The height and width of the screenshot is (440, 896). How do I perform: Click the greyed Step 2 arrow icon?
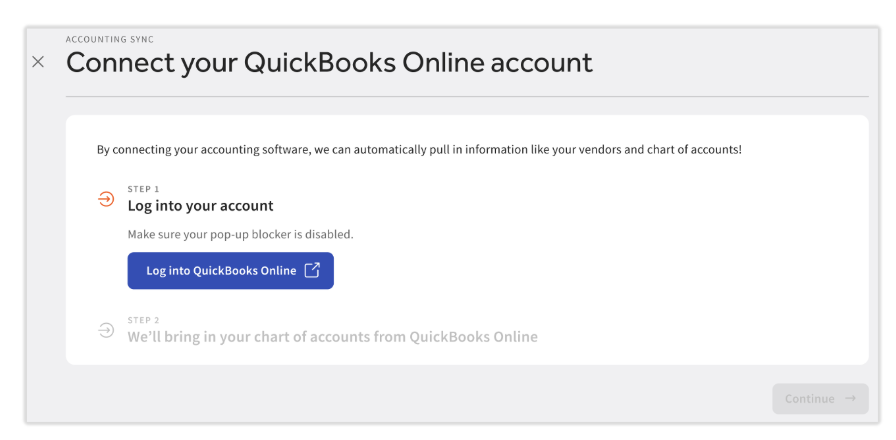click(106, 330)
